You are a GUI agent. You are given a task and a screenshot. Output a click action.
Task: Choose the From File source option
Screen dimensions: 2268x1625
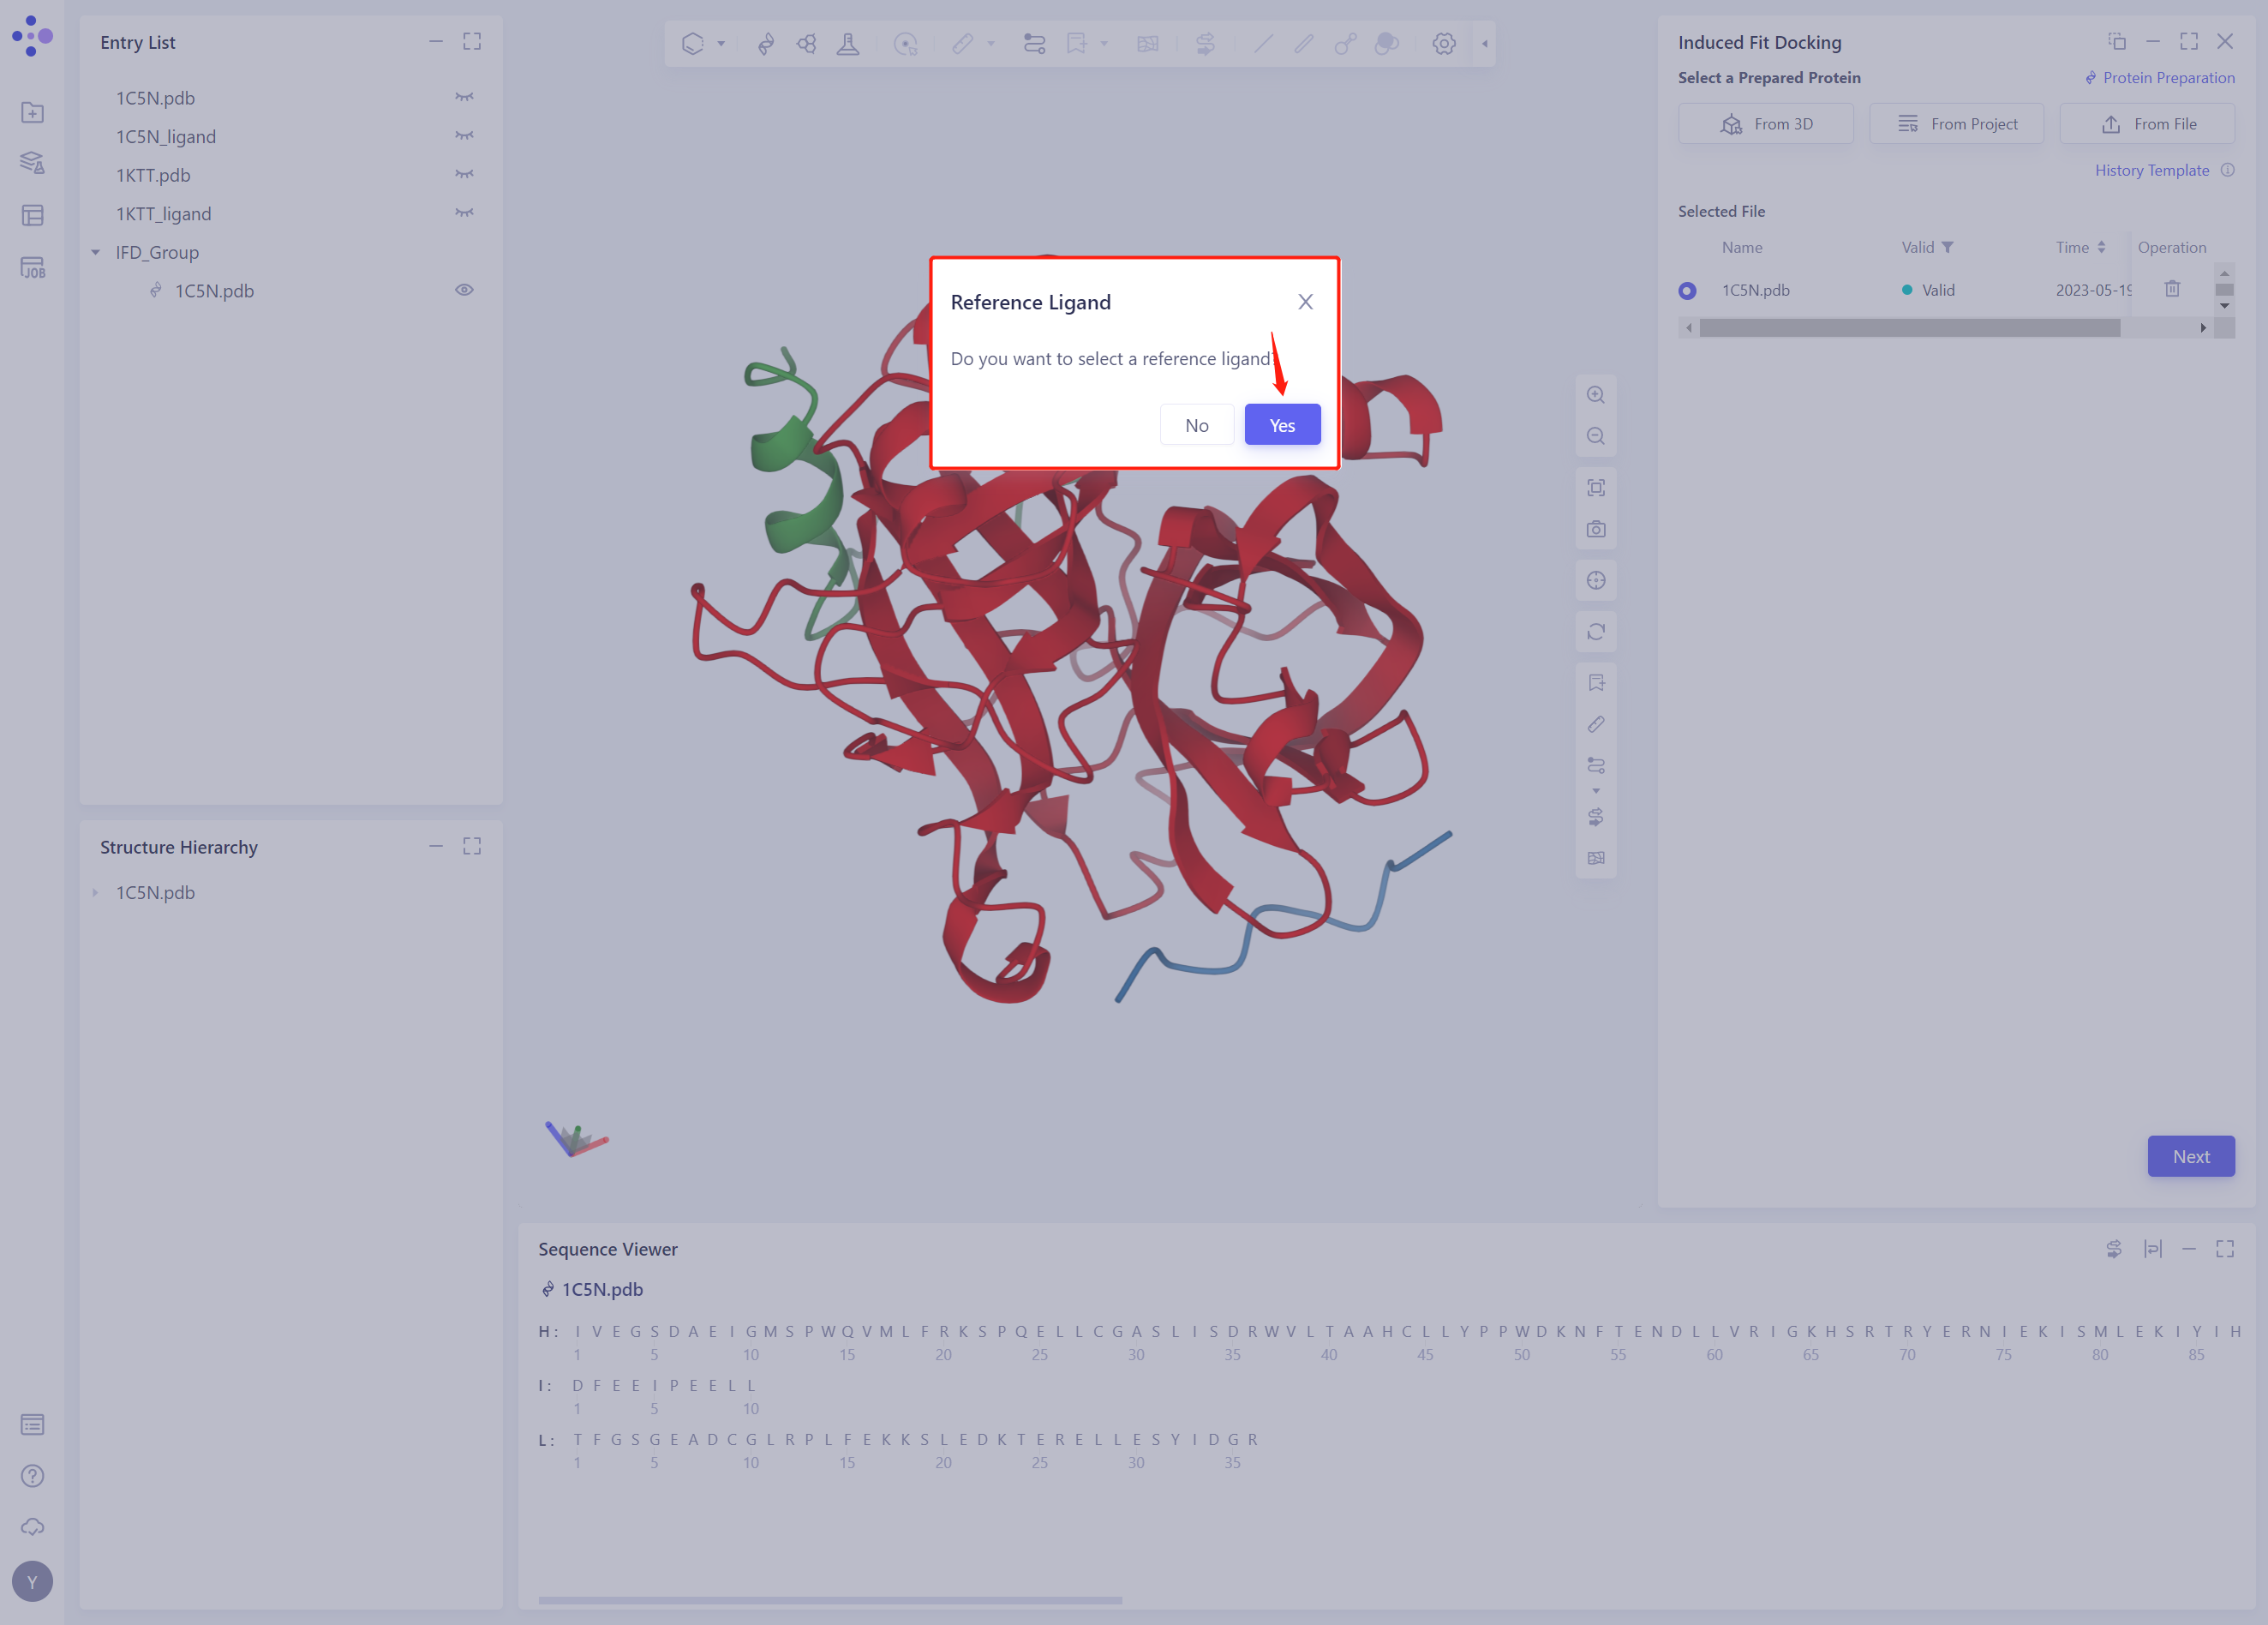[x=2147, y=124]
